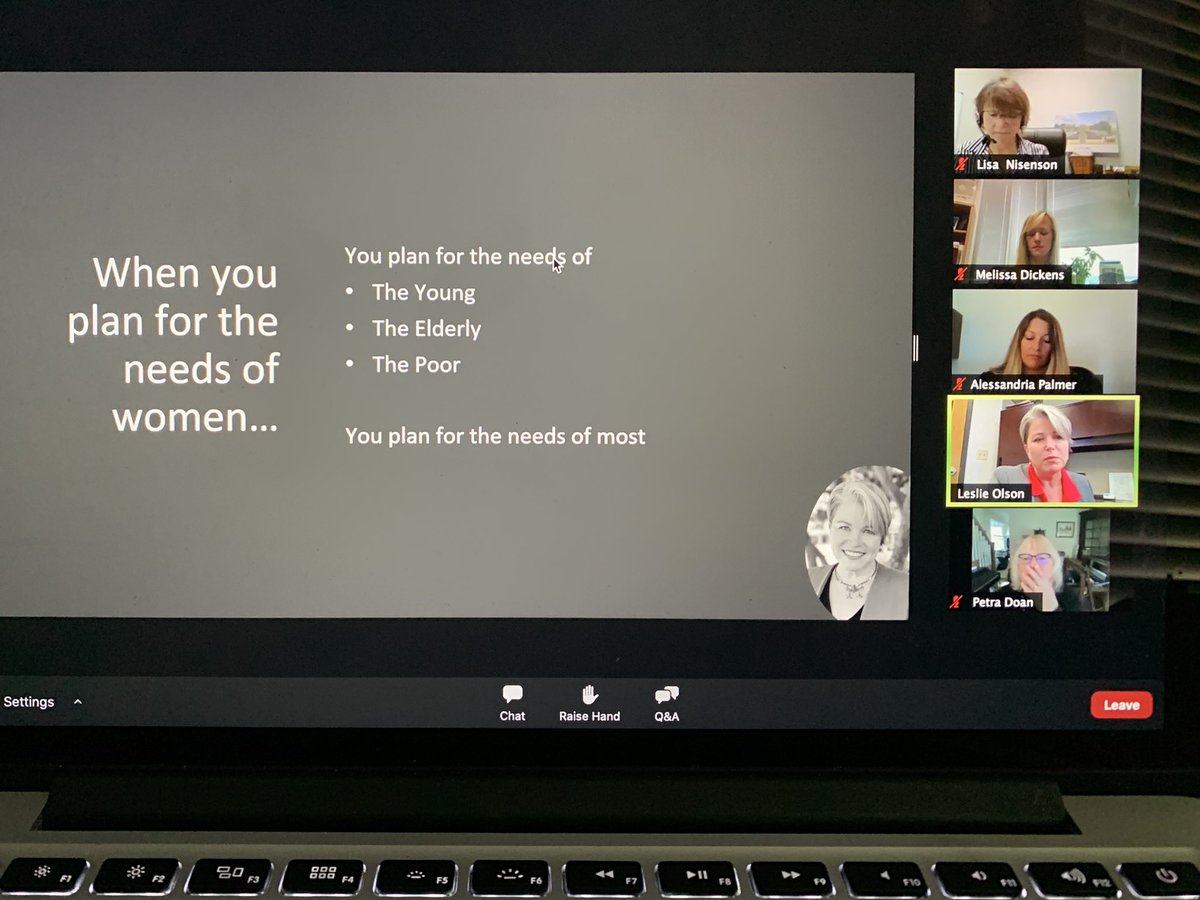Open audio Settings label

pos(27,702)
